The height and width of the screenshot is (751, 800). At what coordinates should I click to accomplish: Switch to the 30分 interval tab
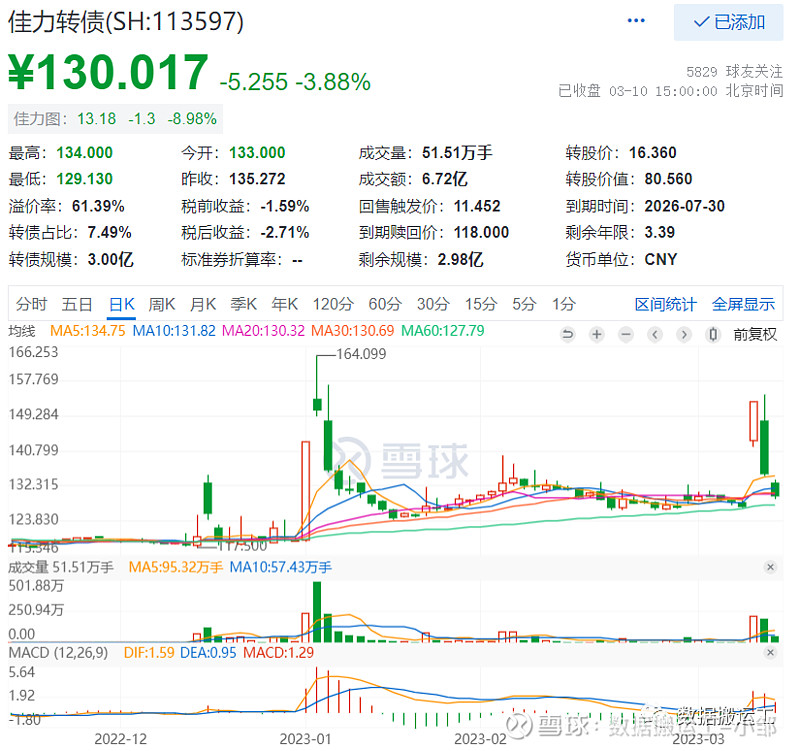click(433, 305)
